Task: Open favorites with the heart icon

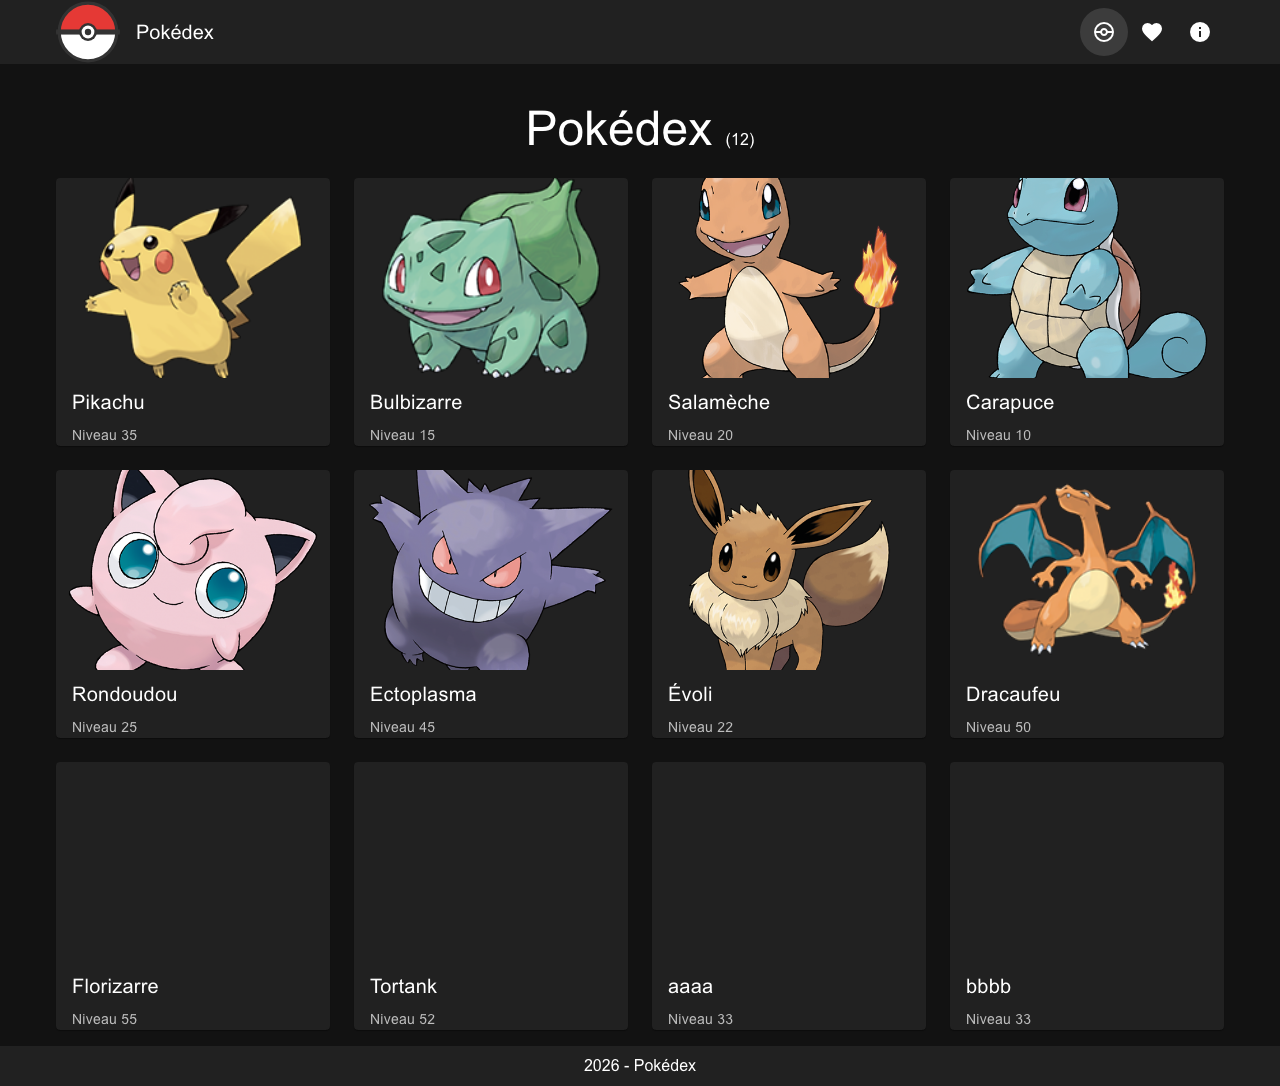Action: pos(1152,32)
